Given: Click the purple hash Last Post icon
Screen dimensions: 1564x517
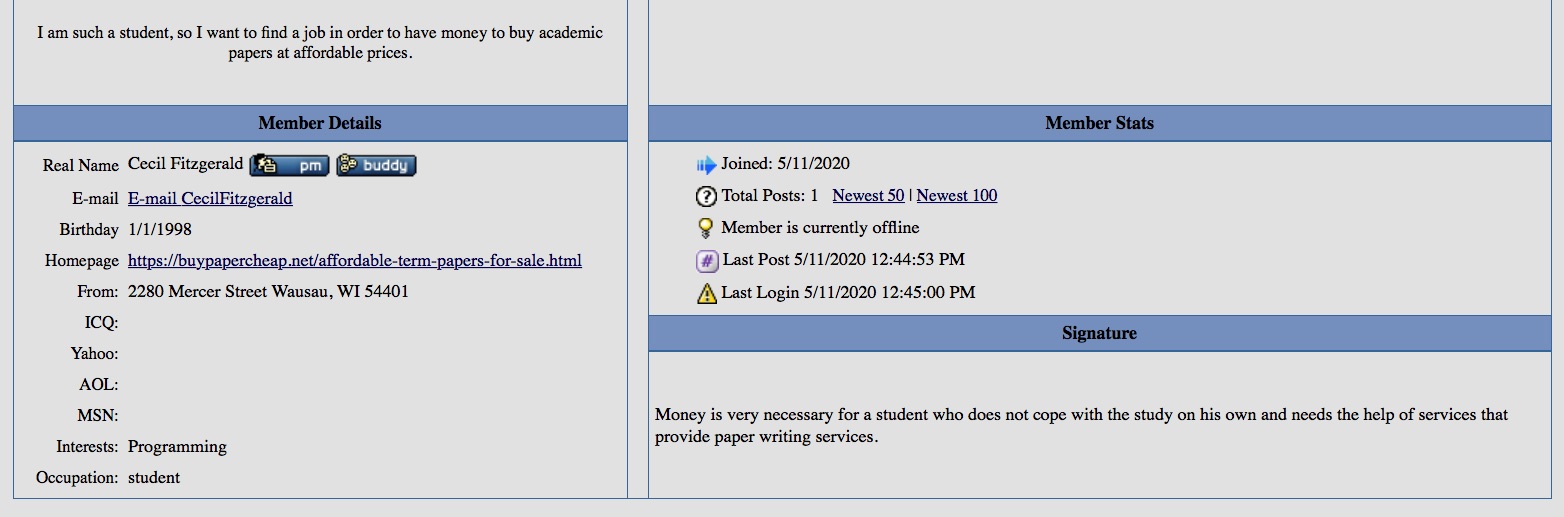Looking at the screenshot, I should click(x=707, y=261).
